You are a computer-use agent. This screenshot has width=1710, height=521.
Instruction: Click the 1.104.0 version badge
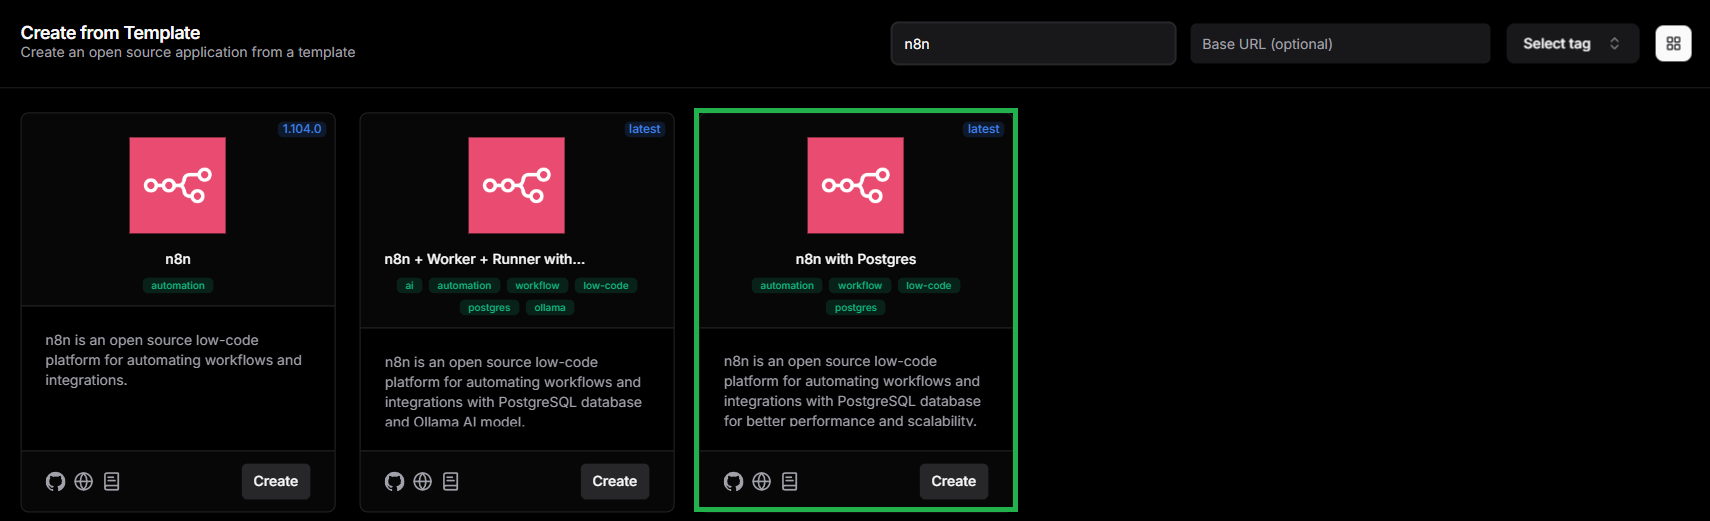(302, 129)
